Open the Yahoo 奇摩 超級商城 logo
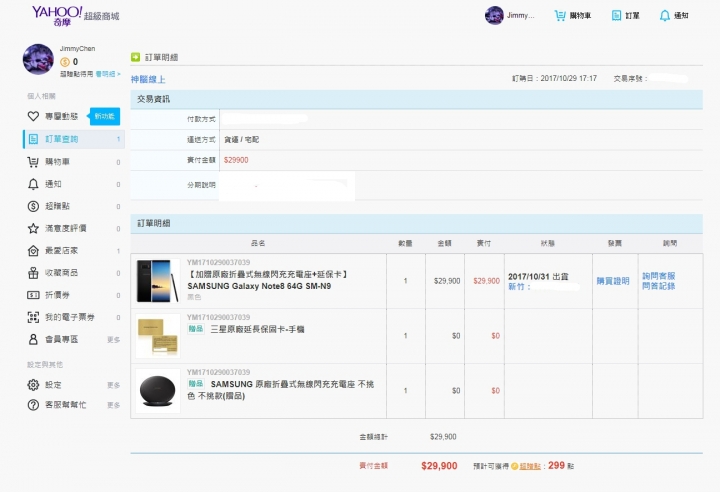Screen dimensions: 720x492 [75, 16]
